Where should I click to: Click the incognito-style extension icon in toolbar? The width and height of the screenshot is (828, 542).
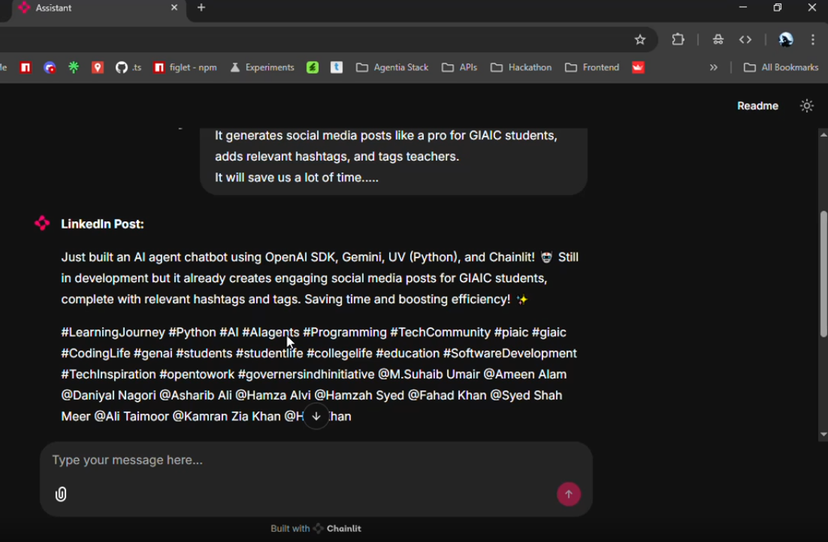718,40
